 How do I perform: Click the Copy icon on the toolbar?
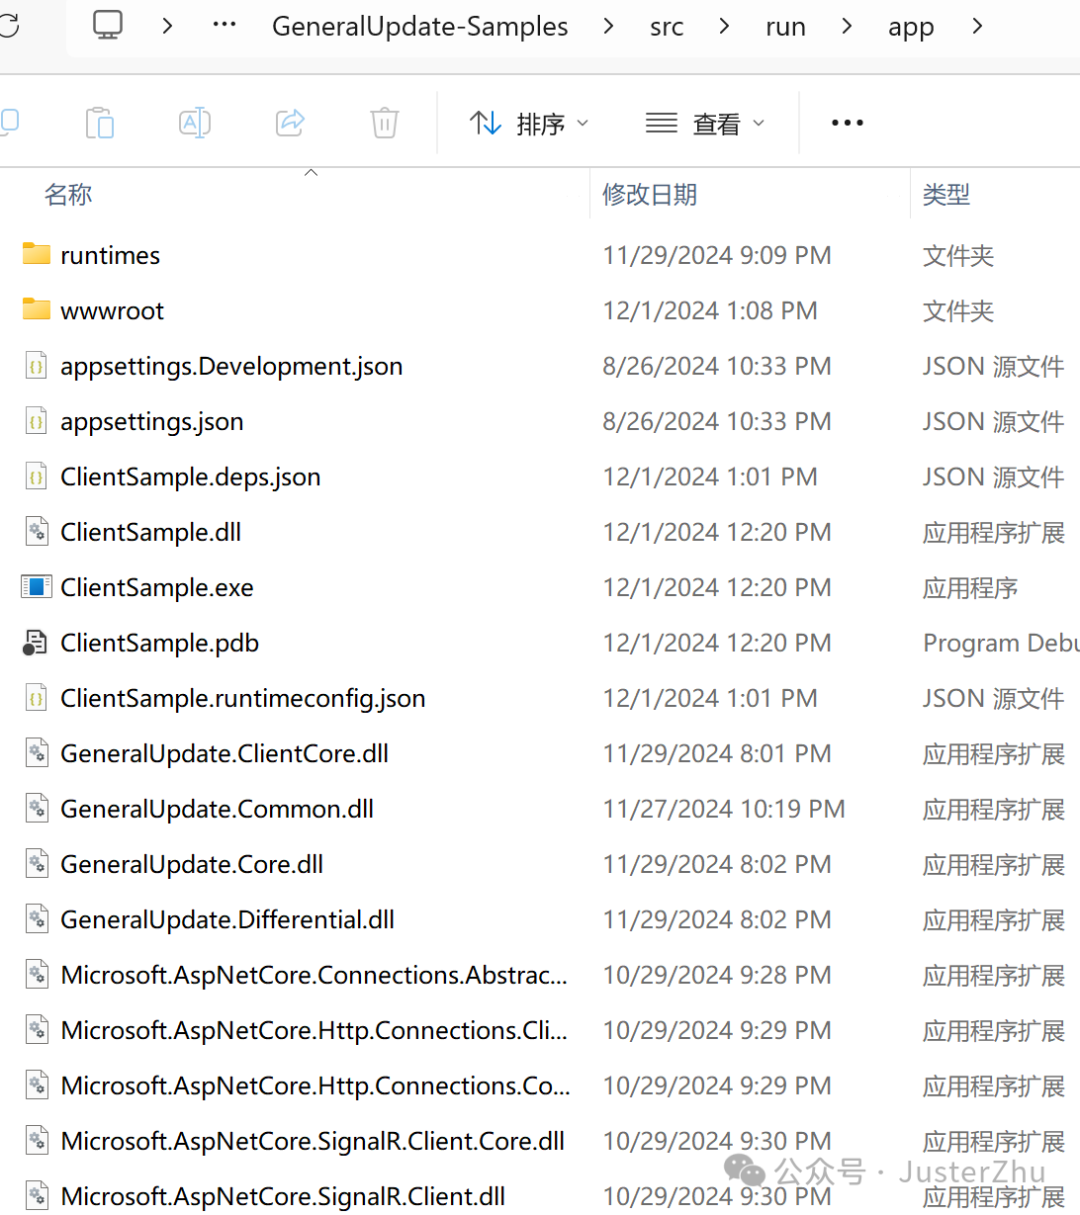click(x=99, y=122)
